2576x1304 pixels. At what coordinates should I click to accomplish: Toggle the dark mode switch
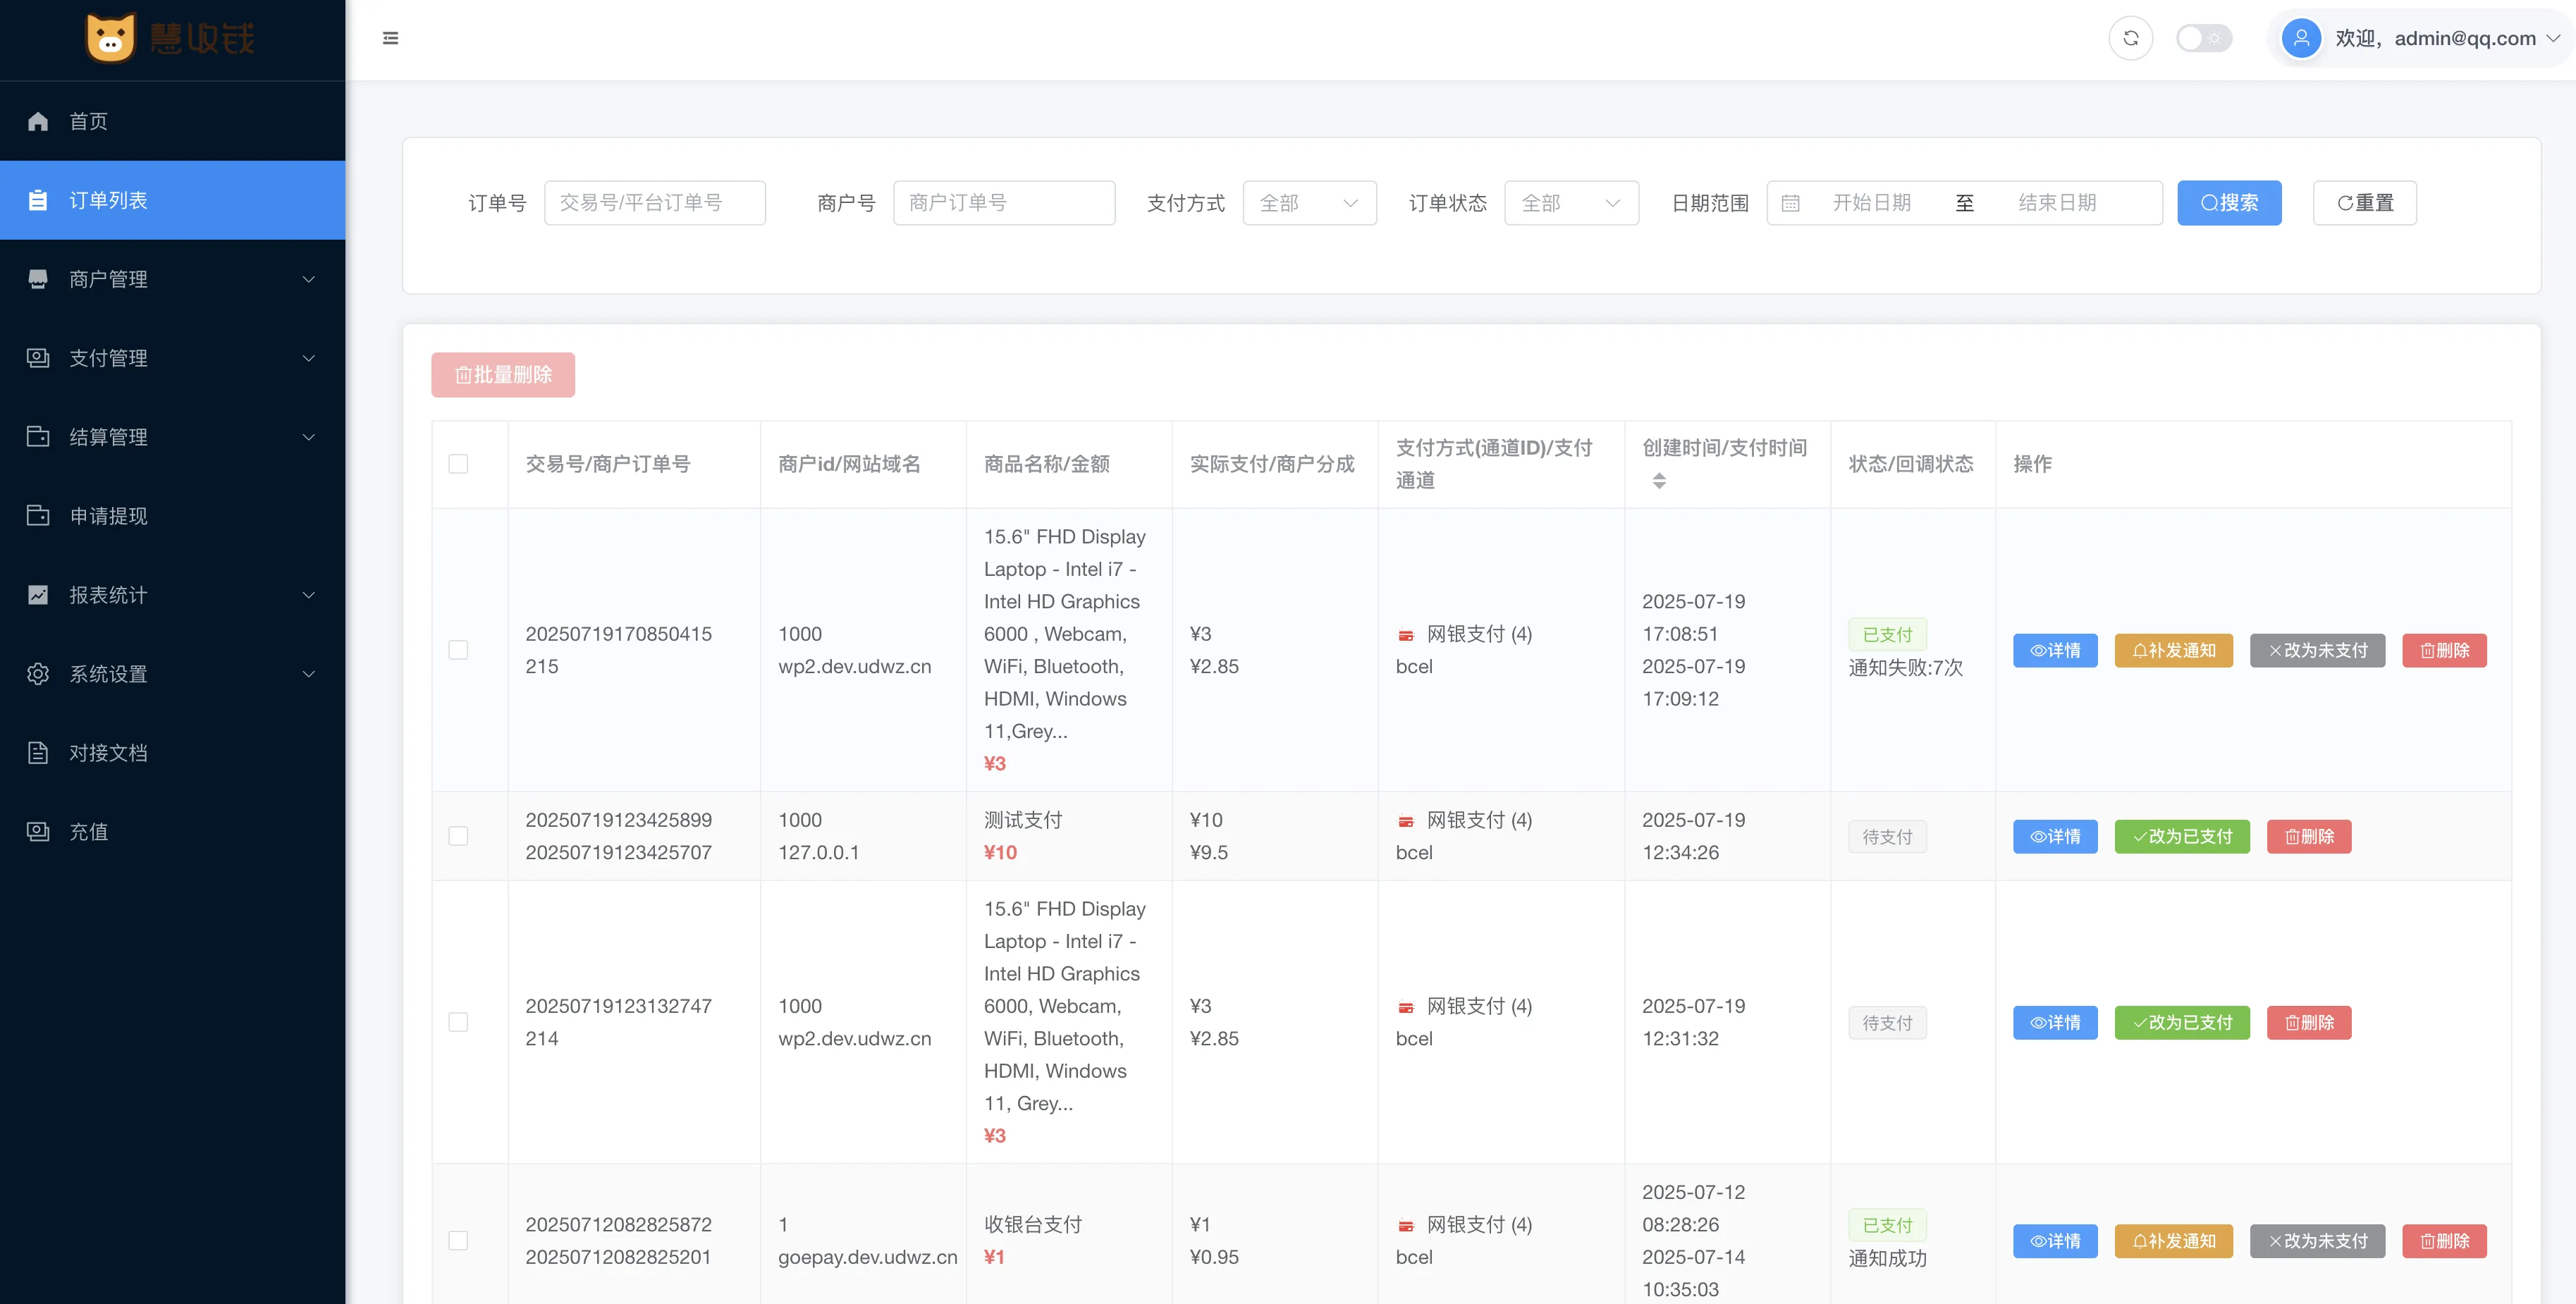click(2204, 38)
